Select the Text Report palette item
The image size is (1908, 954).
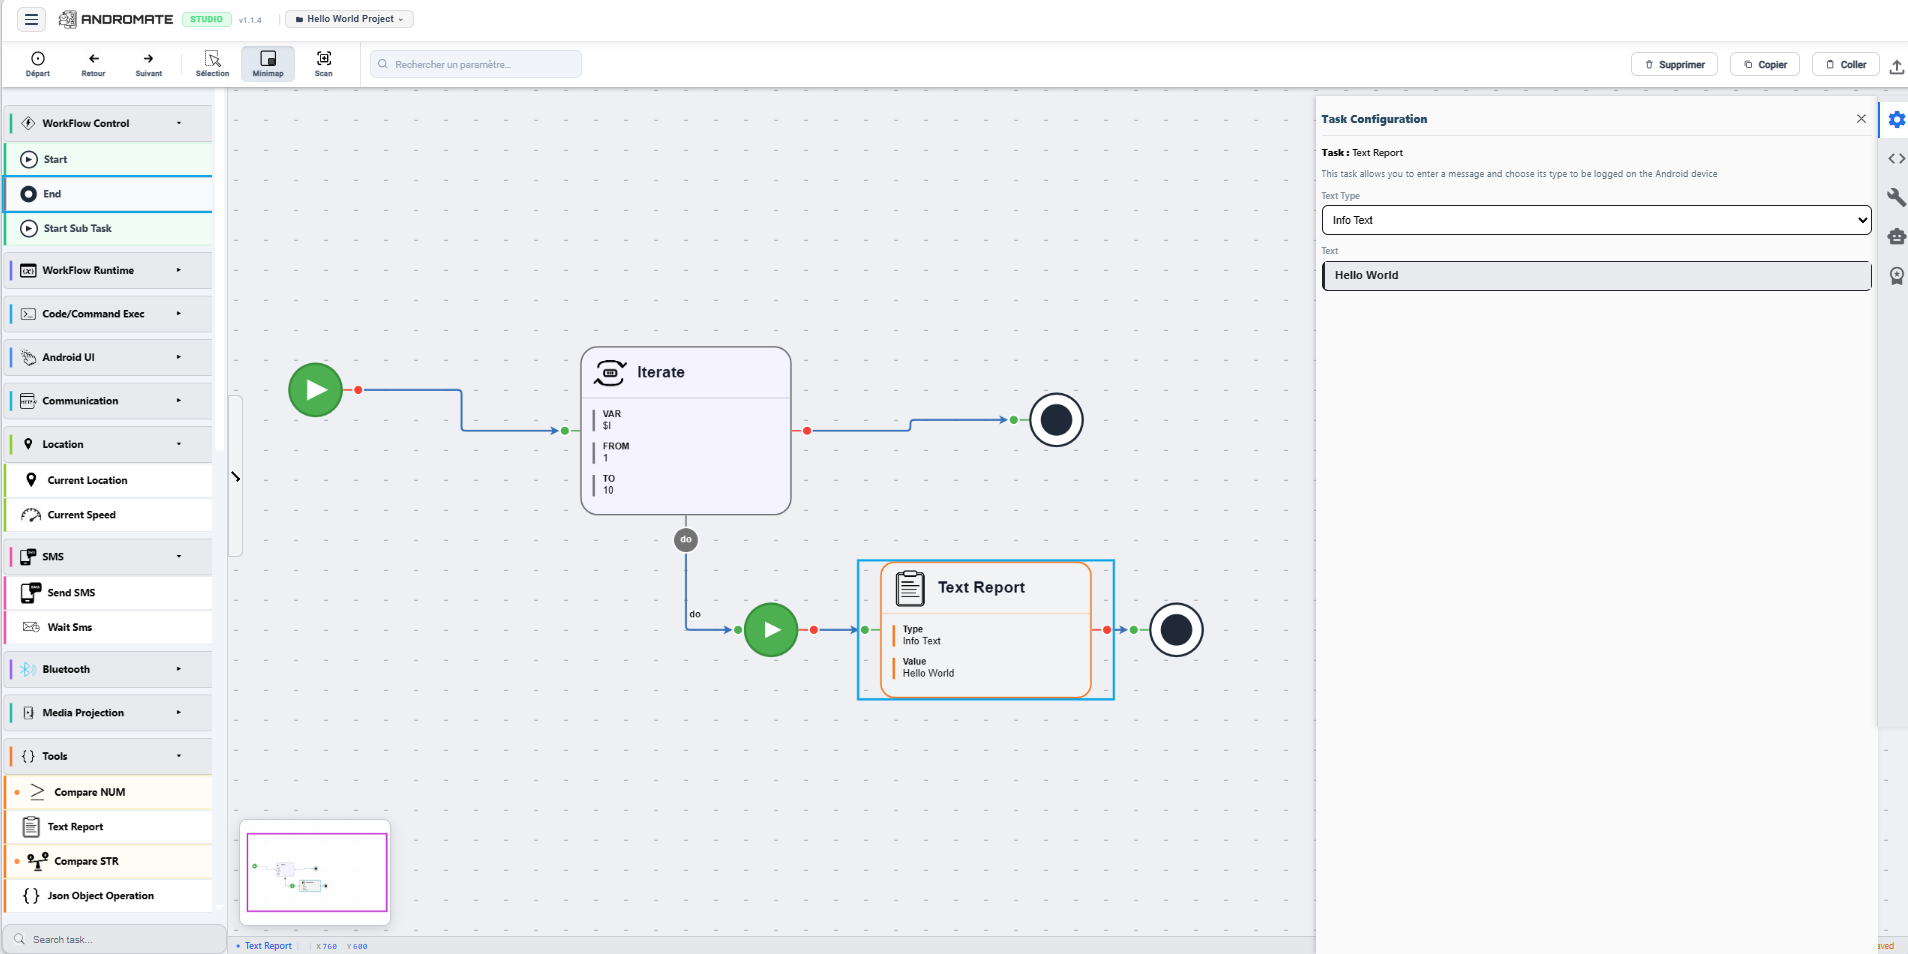(108, 827)
